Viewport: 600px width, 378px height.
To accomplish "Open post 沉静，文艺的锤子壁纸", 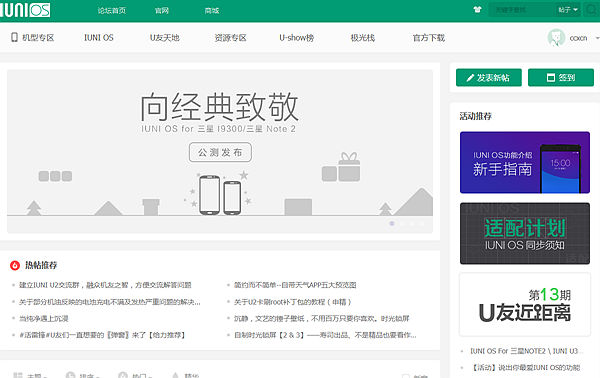I will [322, 318].
